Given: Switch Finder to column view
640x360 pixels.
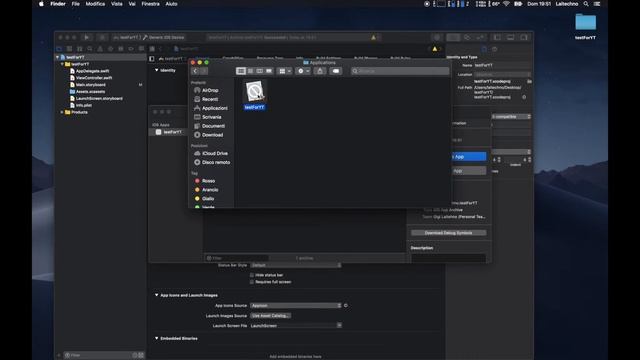Looking at the screenshot, I should point(260,71).
